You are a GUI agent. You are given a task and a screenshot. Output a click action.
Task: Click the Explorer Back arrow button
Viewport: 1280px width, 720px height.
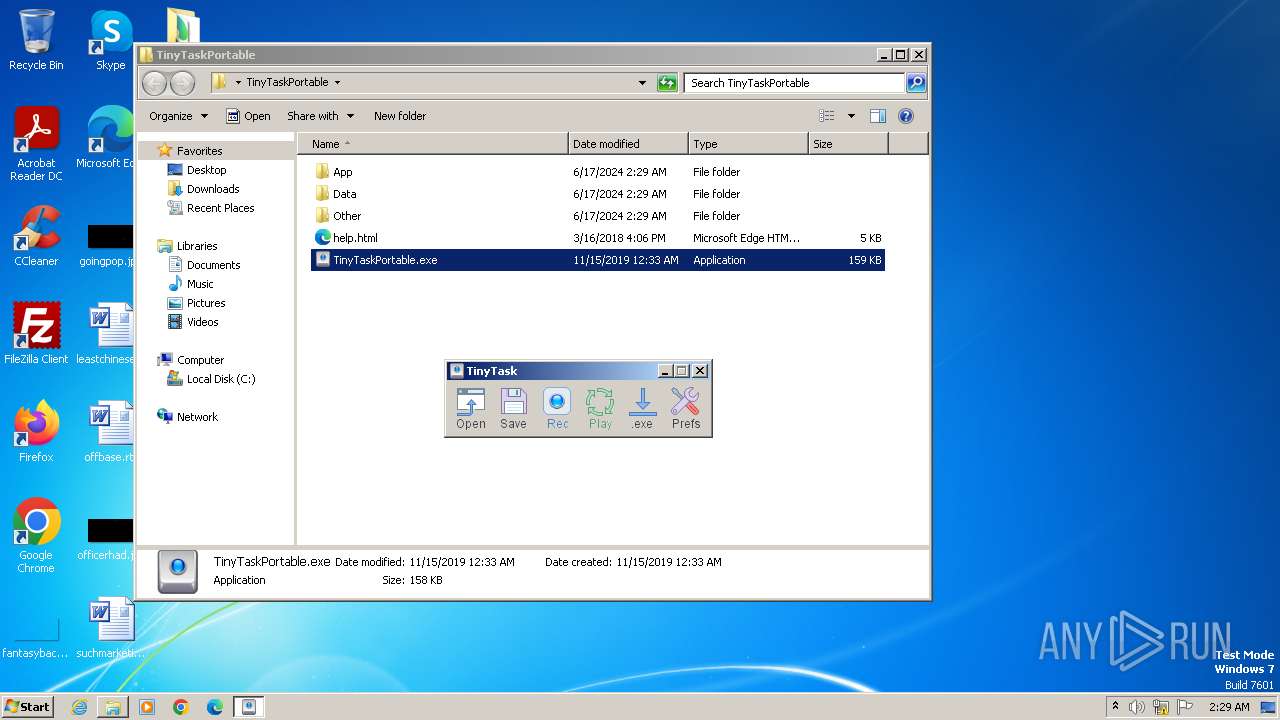tap(154, 83)
